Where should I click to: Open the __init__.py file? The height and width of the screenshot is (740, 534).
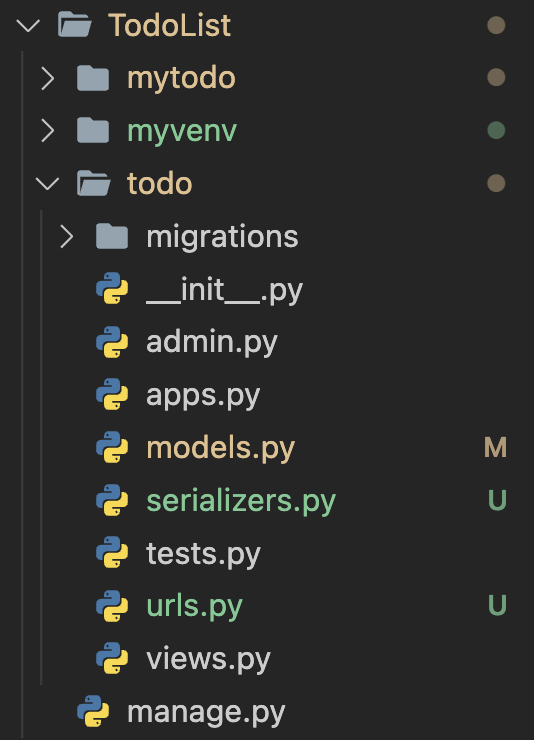(225, 290)
